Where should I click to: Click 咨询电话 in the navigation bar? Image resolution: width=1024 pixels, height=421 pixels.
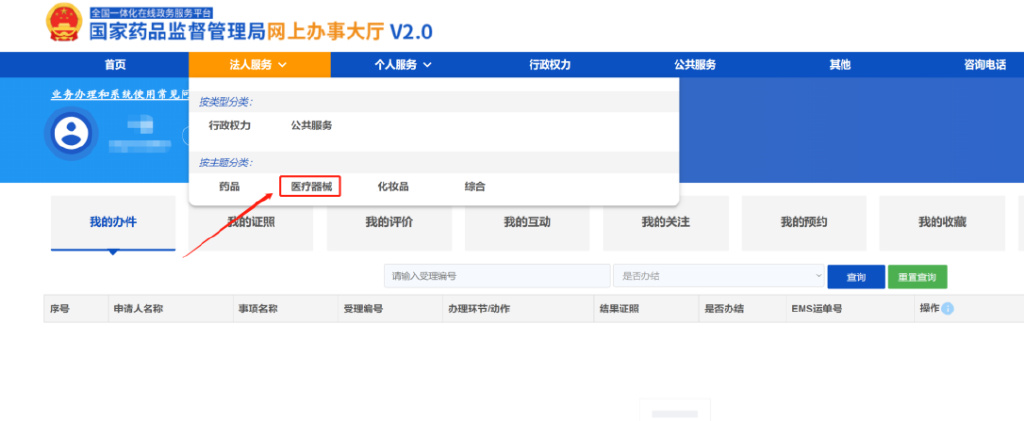[x=984, y=65]
